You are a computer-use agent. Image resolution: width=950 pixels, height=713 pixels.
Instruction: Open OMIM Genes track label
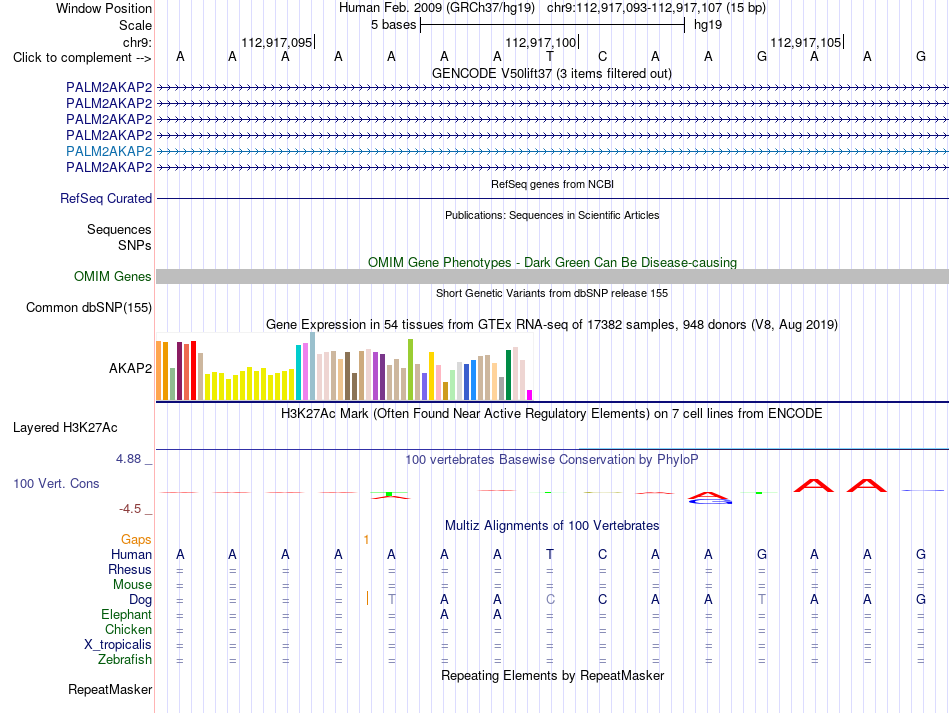coord(113,277)
